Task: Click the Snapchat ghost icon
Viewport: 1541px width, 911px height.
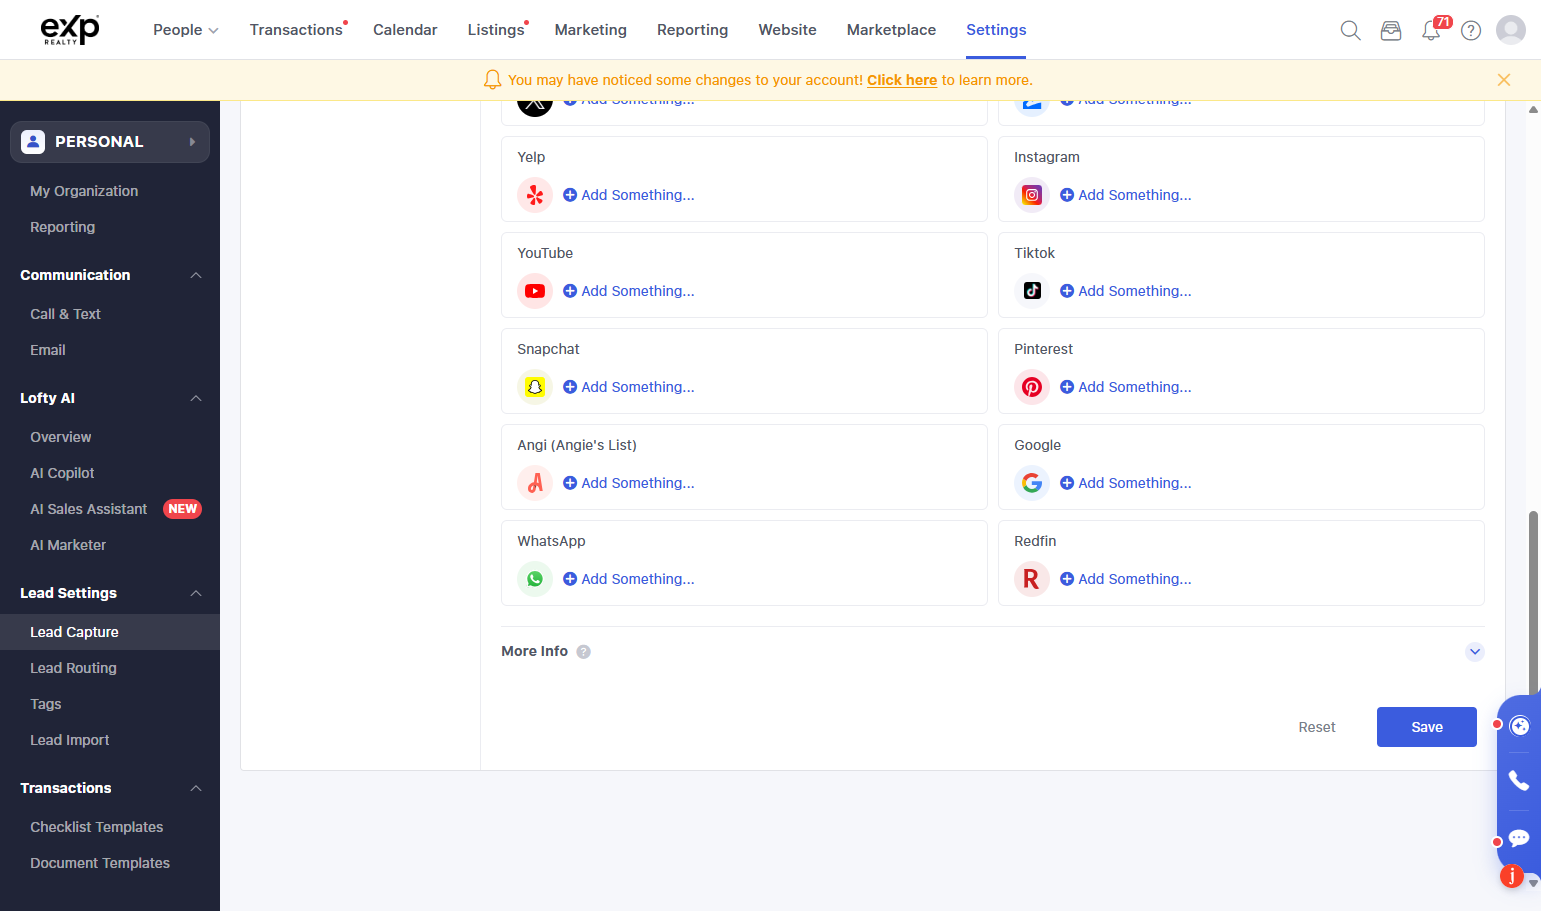Action: (535, 387)
